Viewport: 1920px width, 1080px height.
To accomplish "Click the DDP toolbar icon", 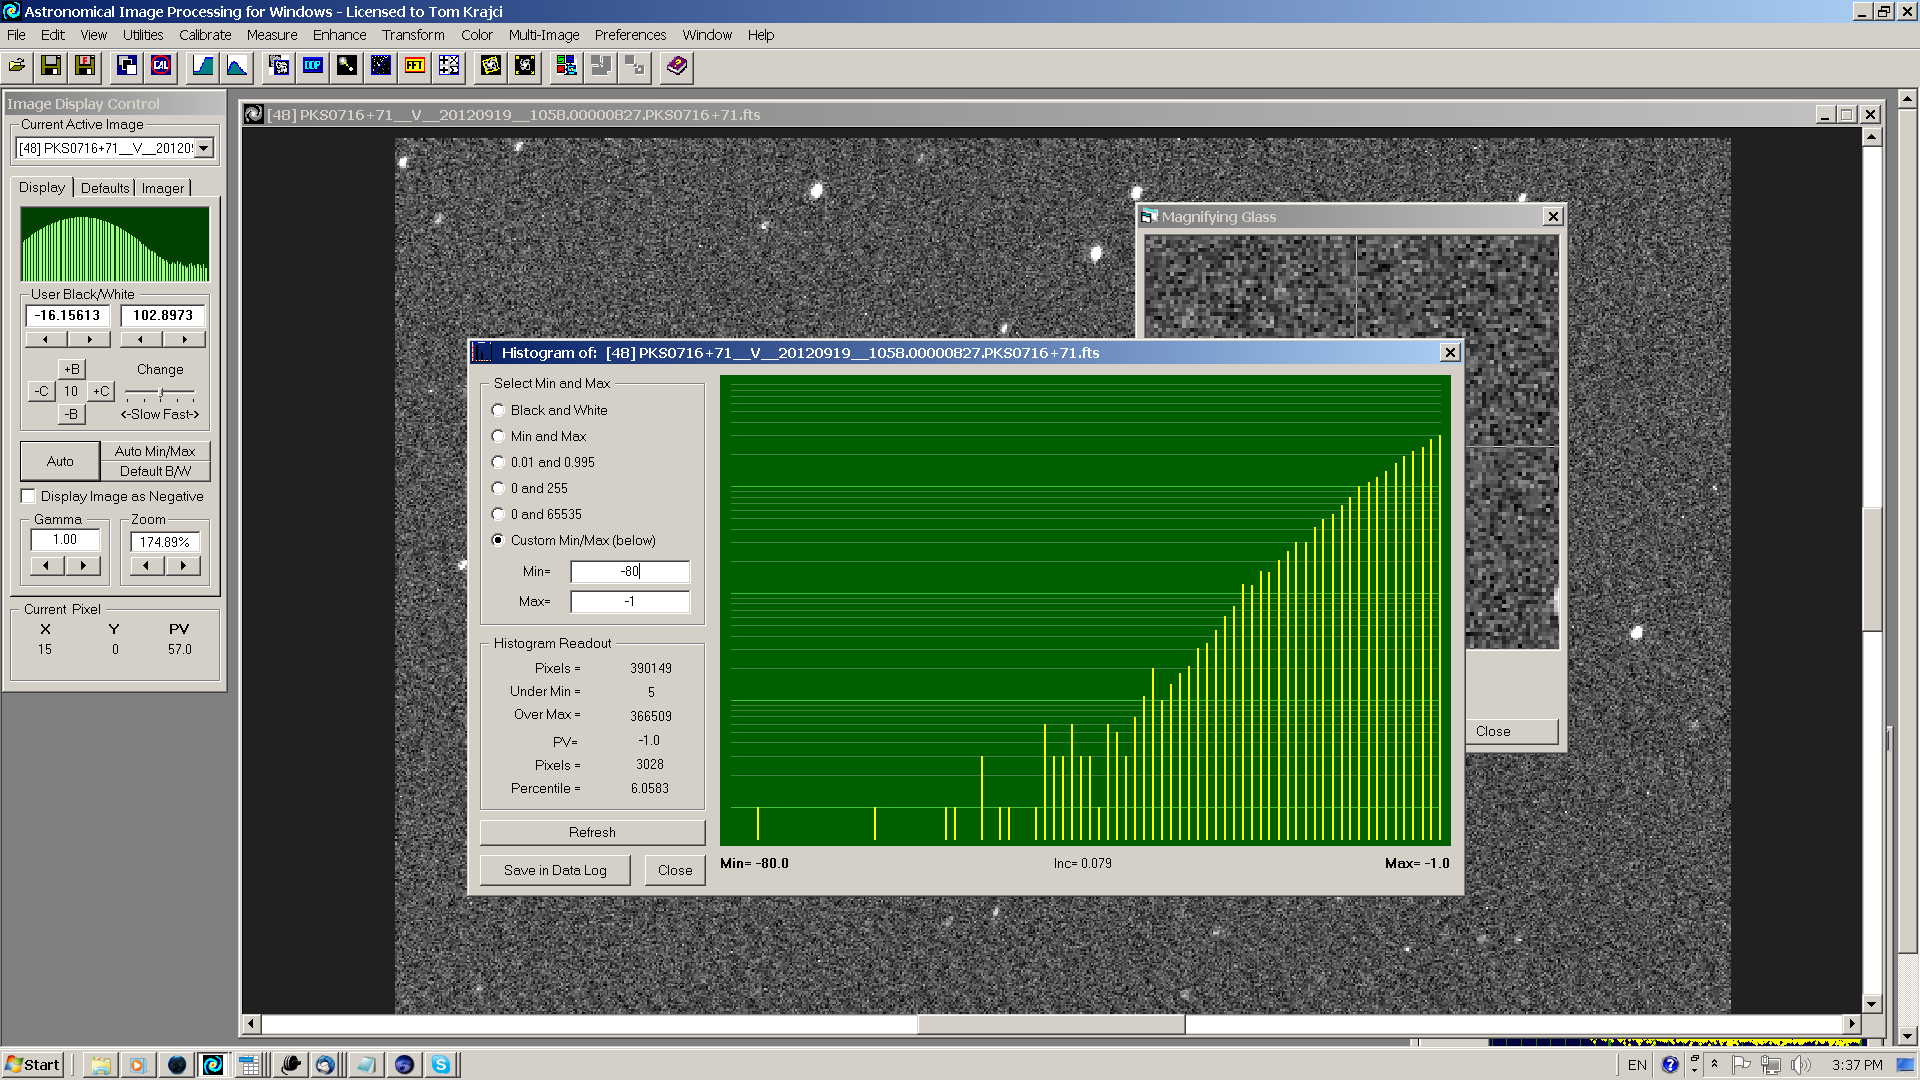I will click(x=313, y=66).
